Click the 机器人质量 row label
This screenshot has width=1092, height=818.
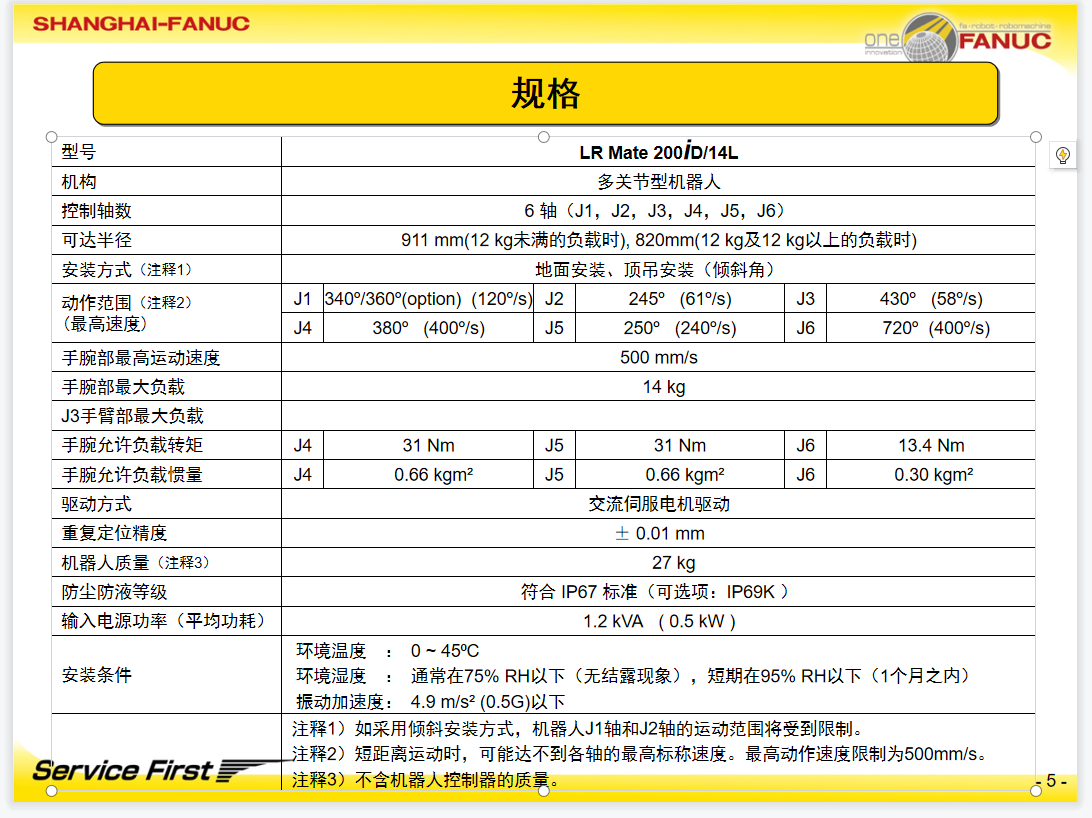click(135, 563)
